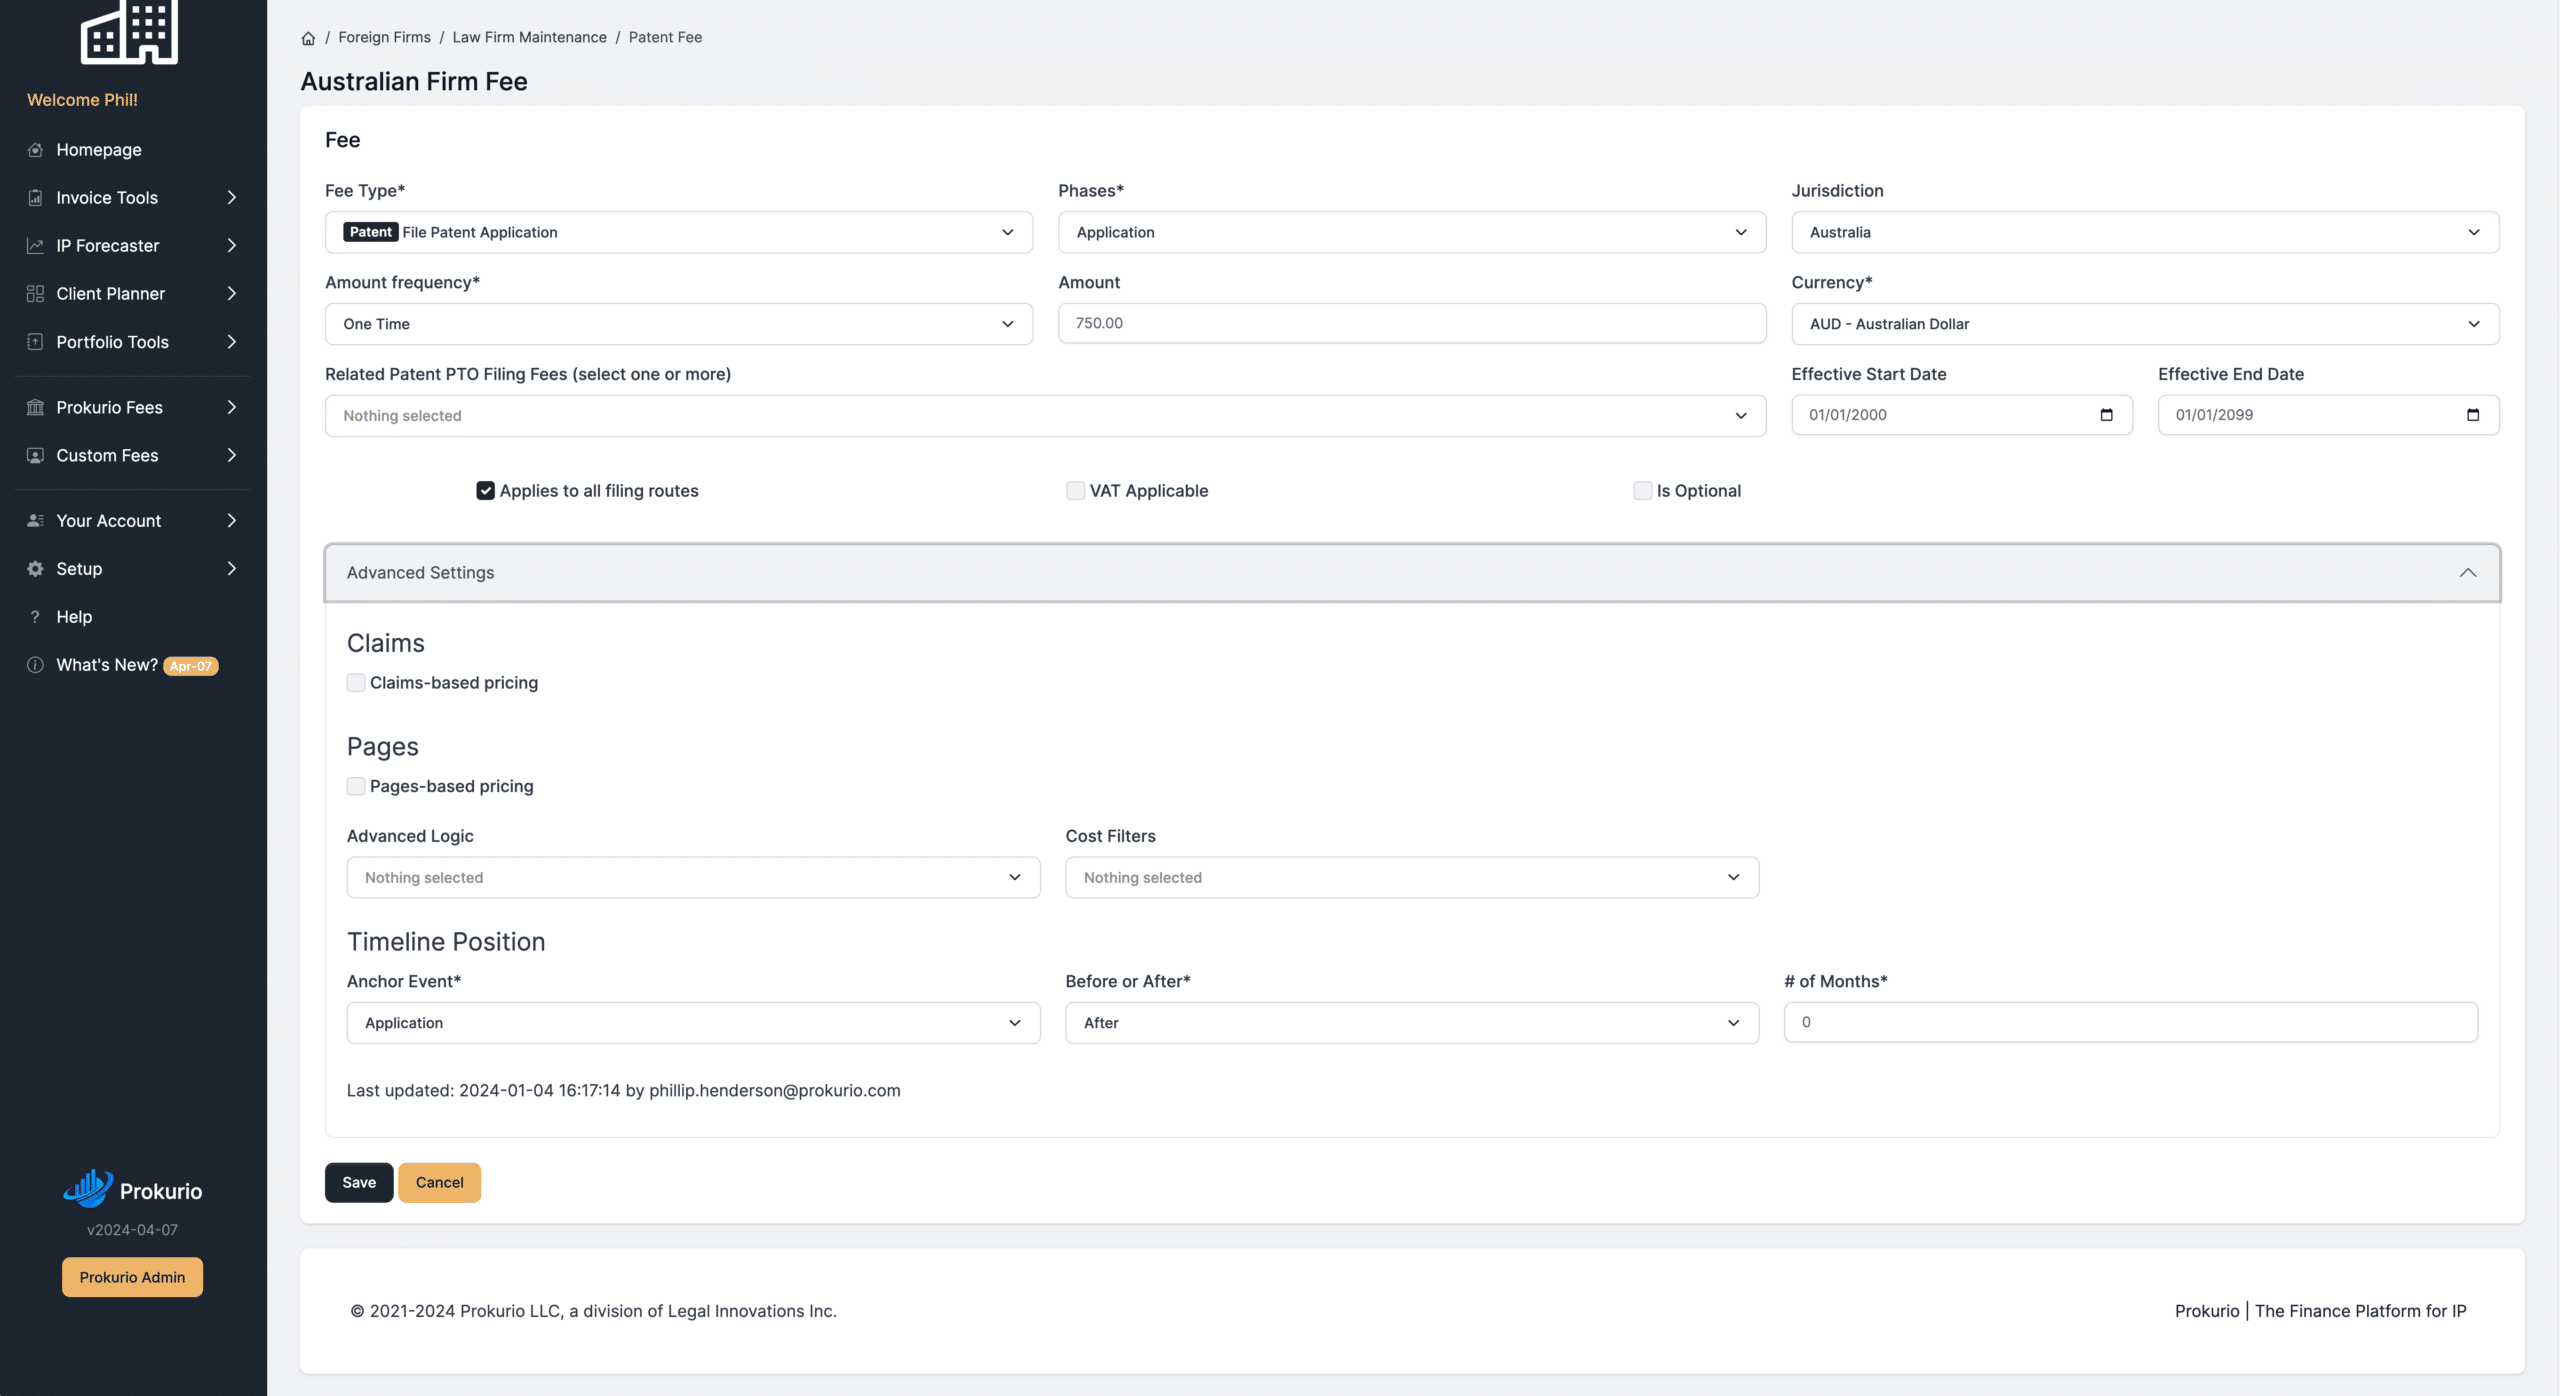Screen dimensions: 2560x1396
Task: Click the Custom Fees icon
Action: (x=35, y=455)
